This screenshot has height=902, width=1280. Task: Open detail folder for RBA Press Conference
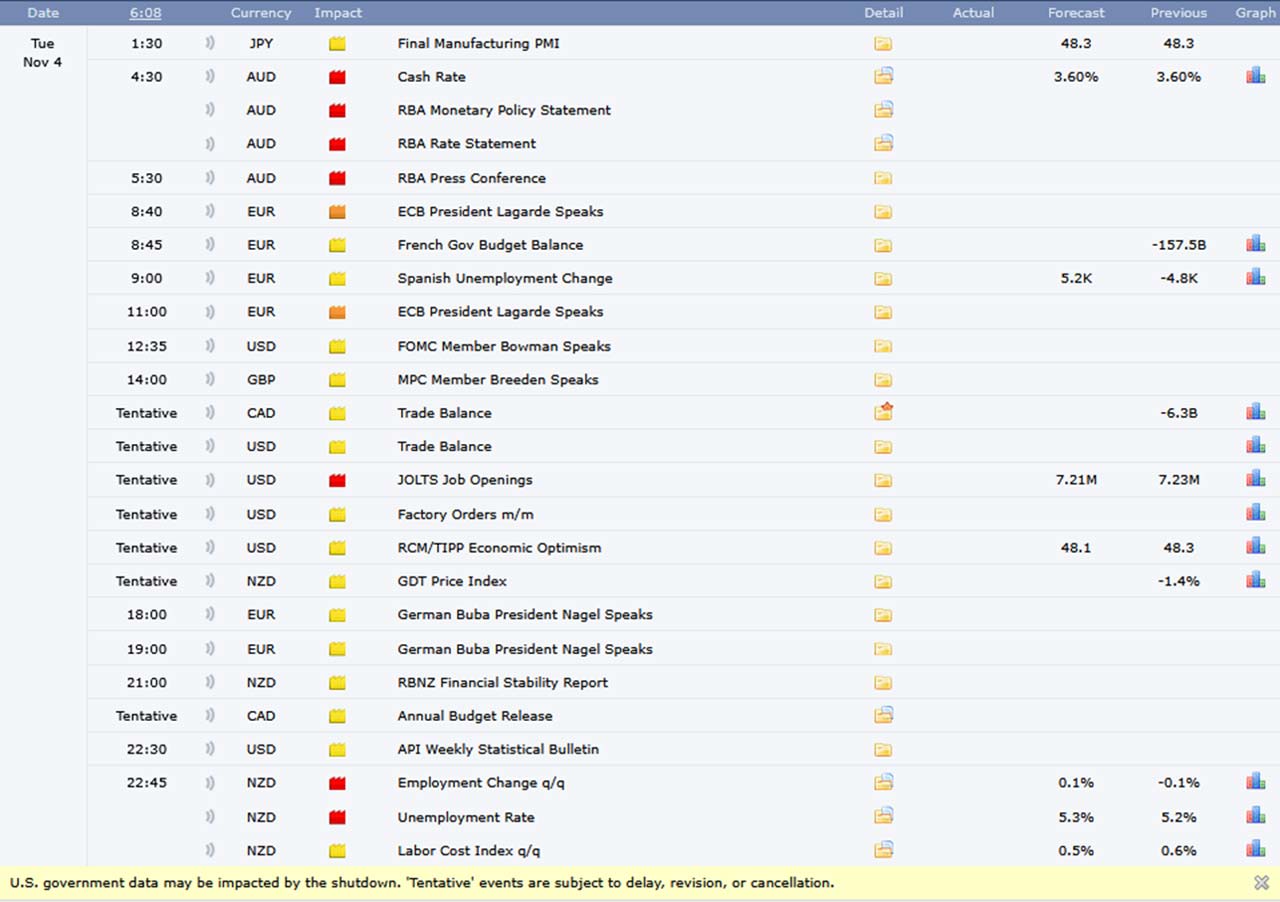(x=883, y=178)
